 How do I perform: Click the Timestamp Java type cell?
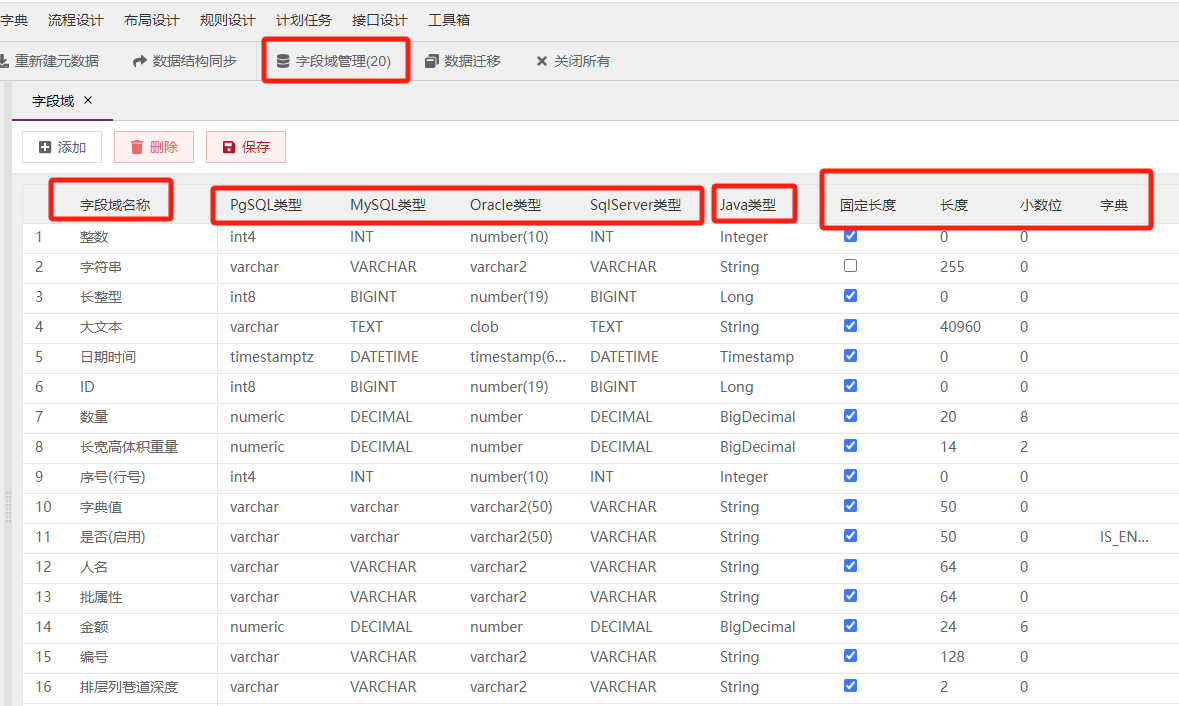tap(756, 357)
